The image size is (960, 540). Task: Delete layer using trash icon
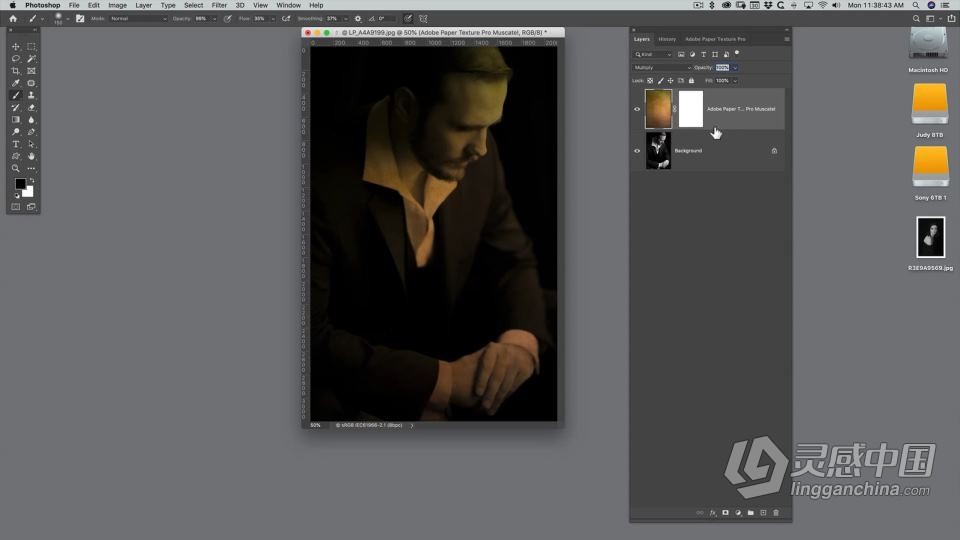tap(776, 512)
